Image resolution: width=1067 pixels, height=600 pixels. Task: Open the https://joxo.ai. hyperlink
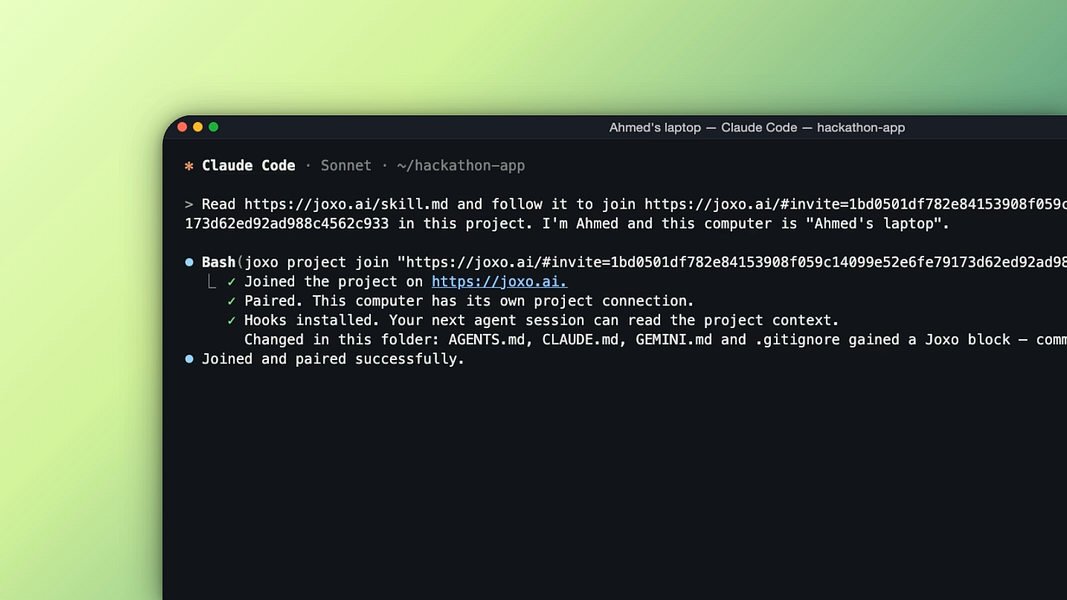pyautogui.click(x=499, y=282)
